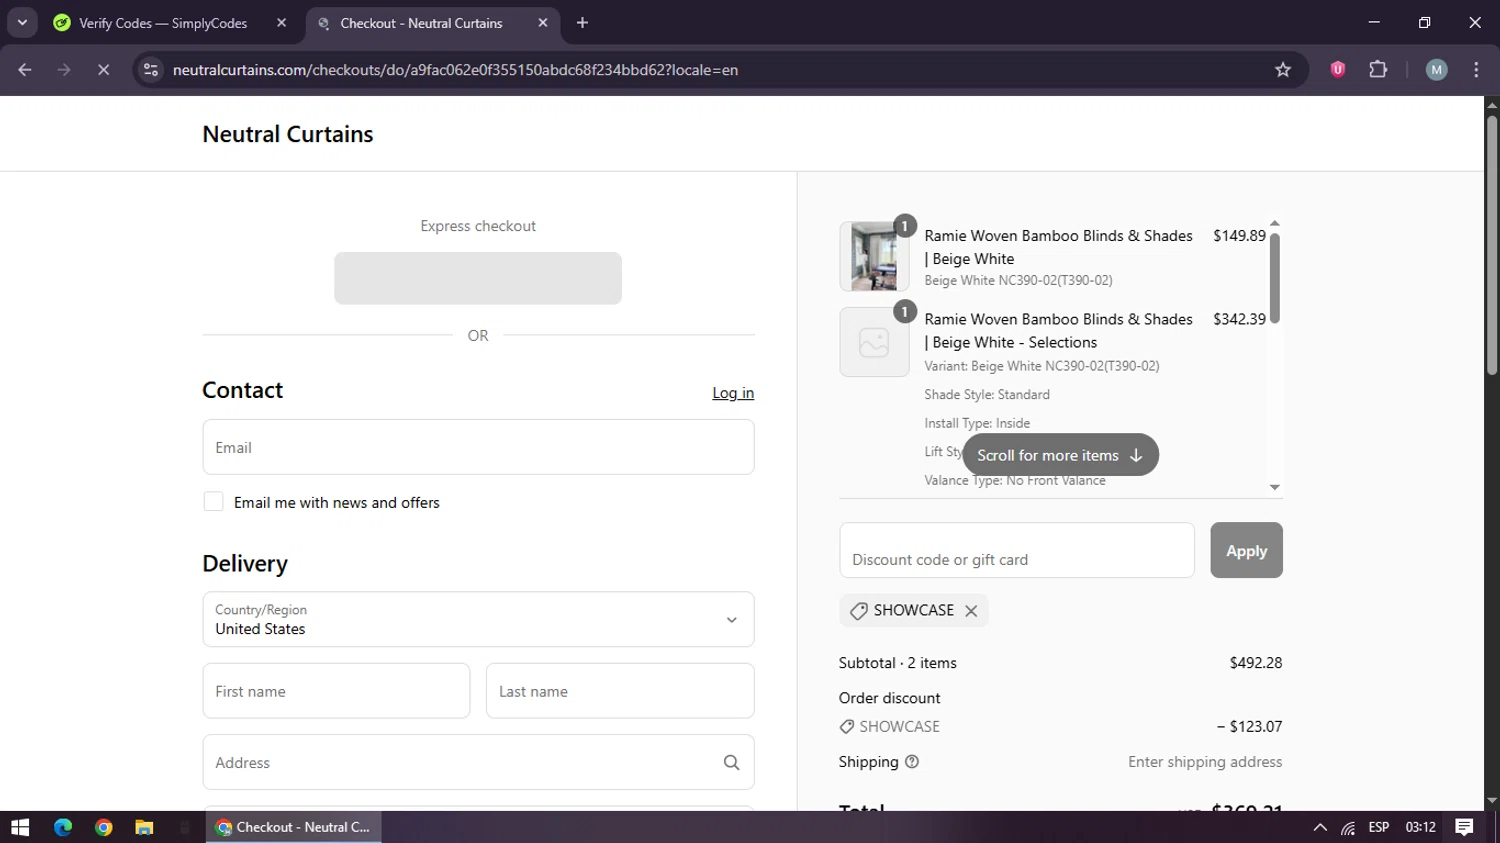Image resolution: width=1500 pixels, height=843 pixels.
Task: Focus the Email input field
Action: click(478, 447)
